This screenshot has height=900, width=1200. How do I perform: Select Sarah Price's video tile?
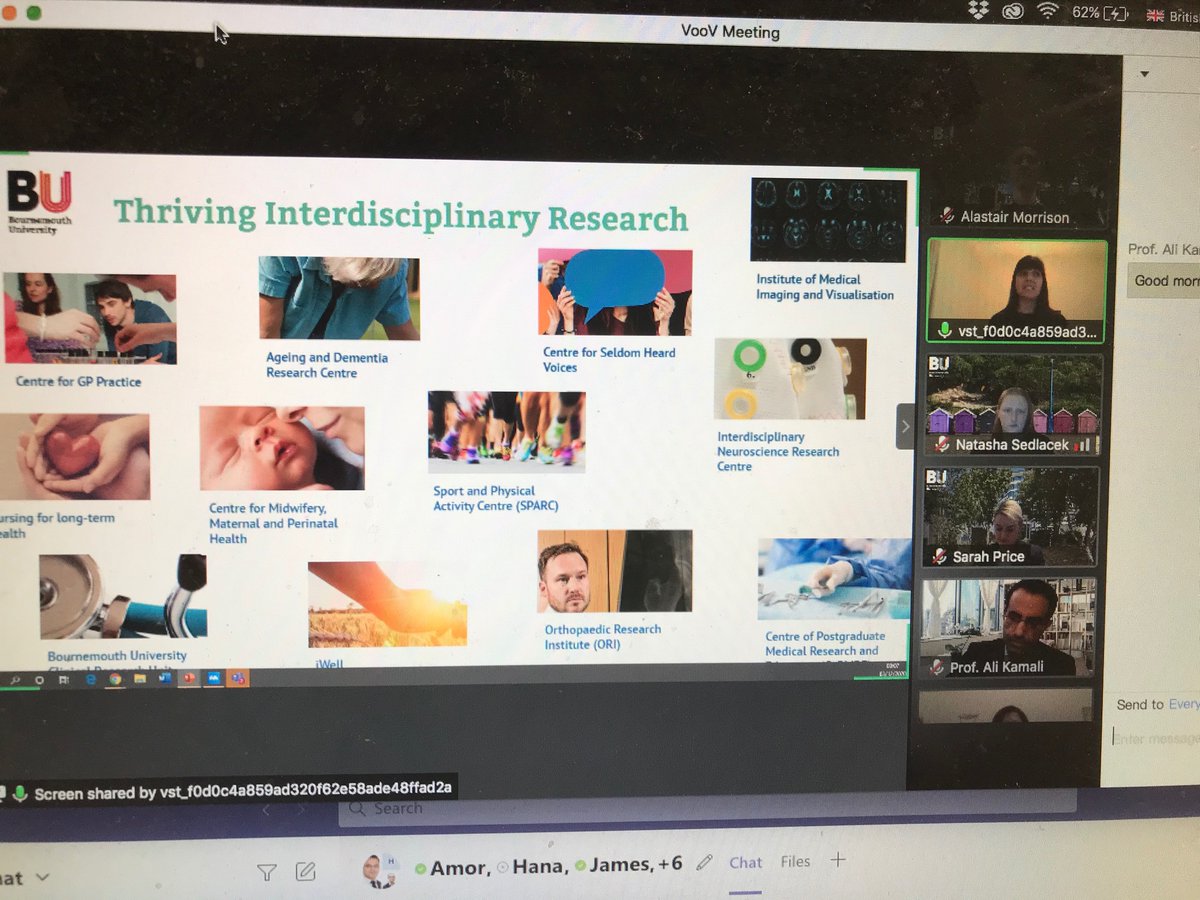1010,517
